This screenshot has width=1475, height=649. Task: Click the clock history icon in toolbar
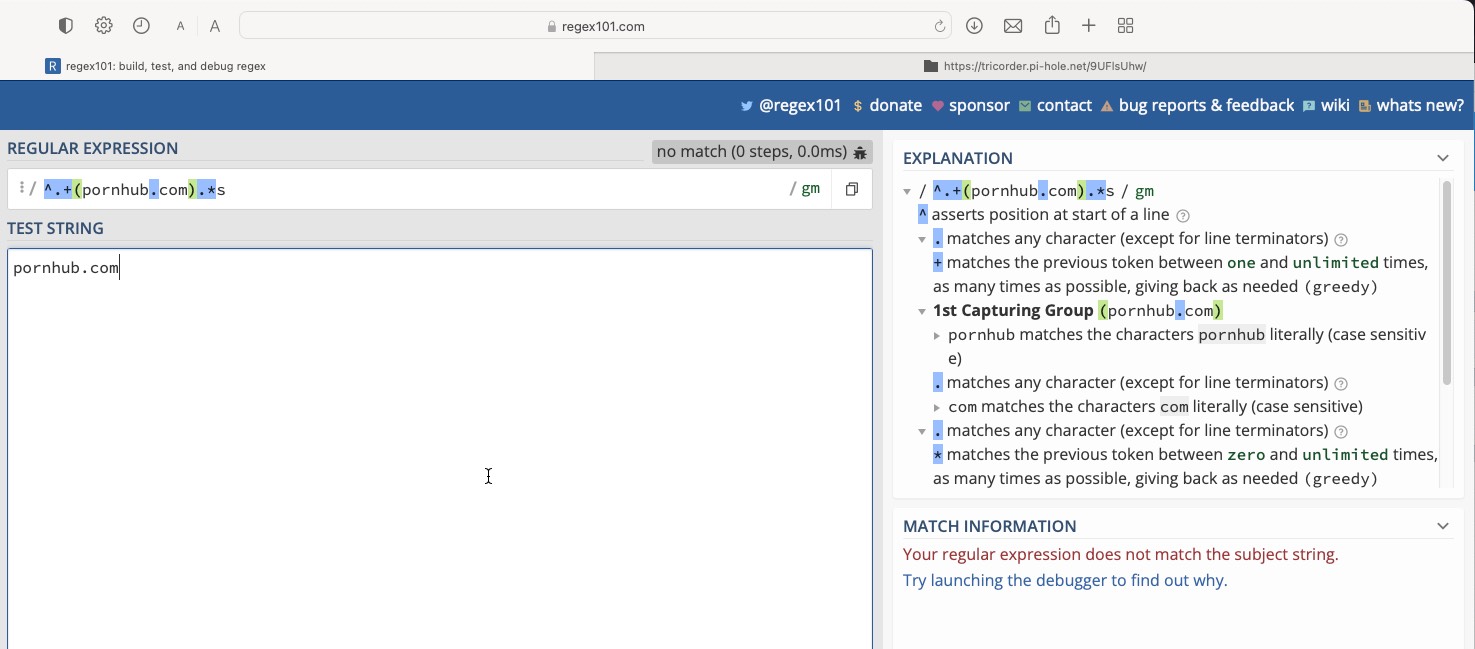click(141, 26)
